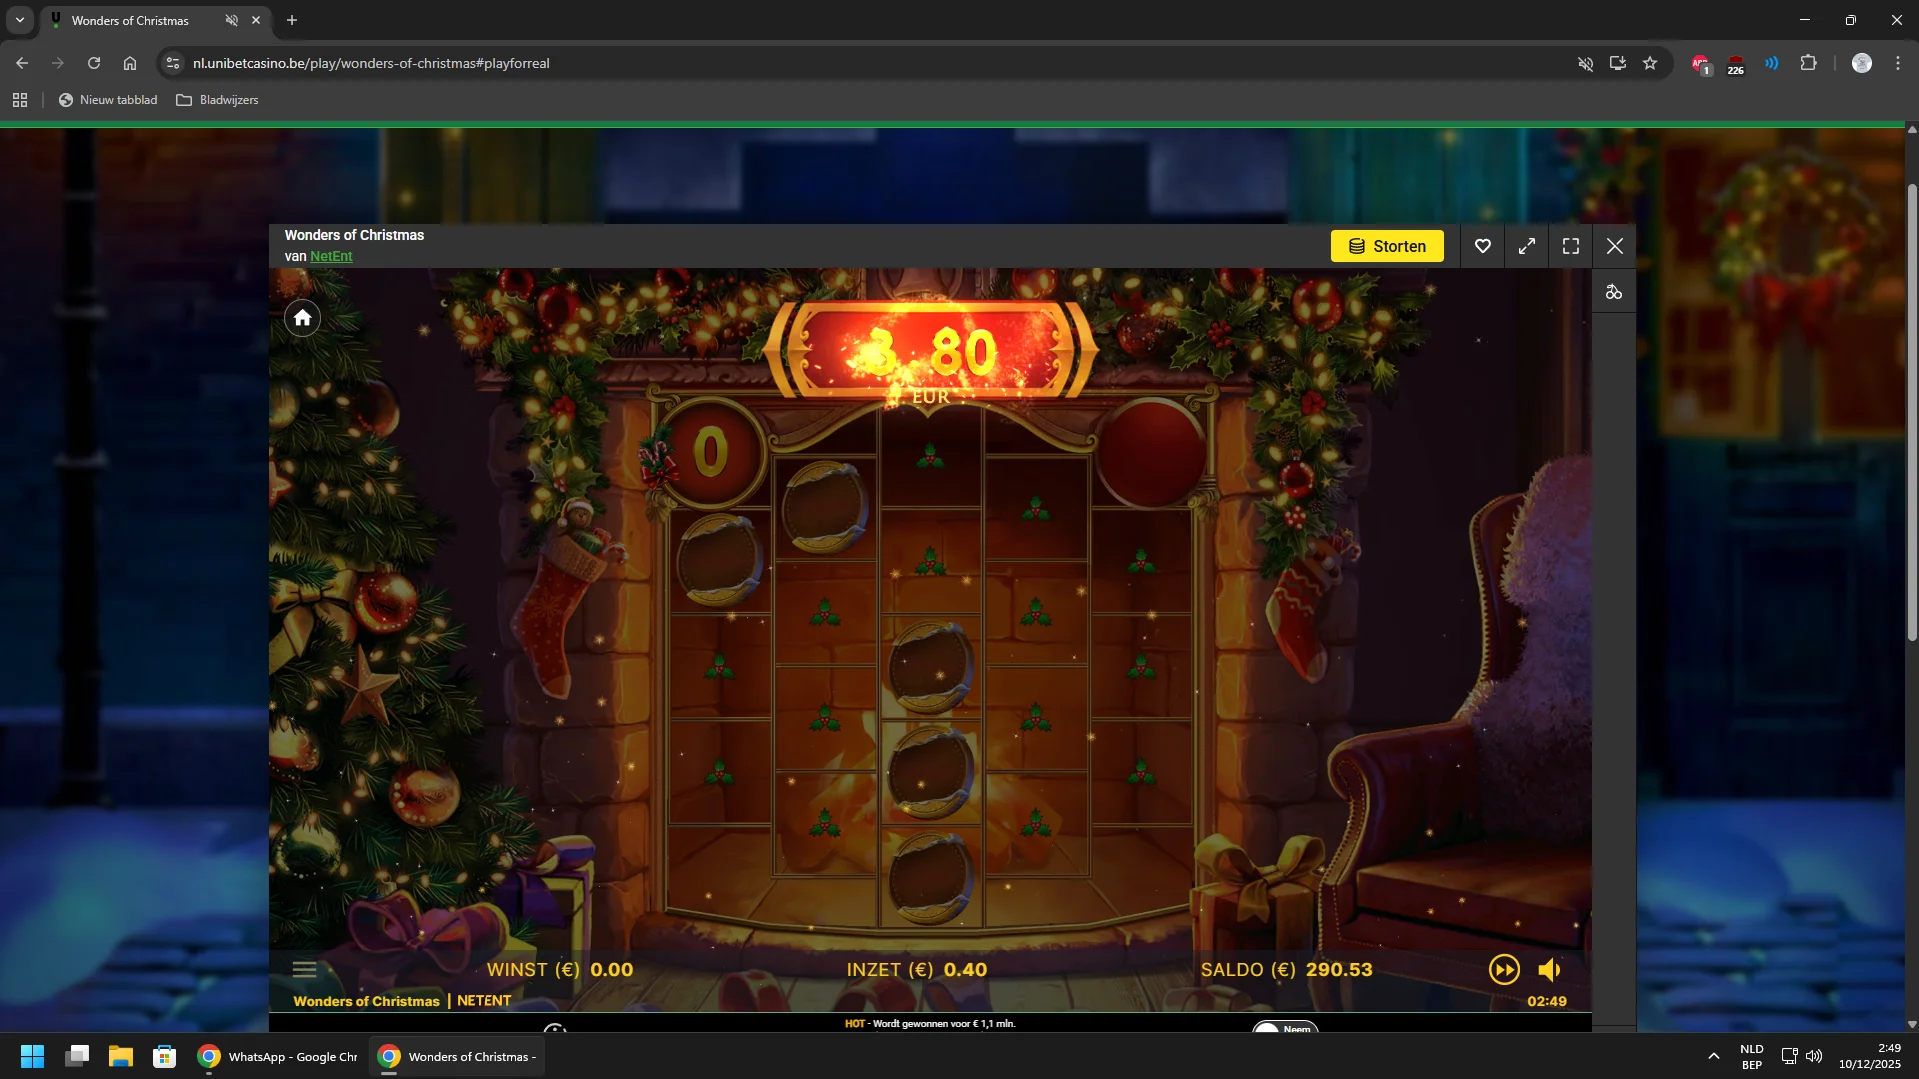Install the site as an app
Image resolution: width=1919 pixels, height=1079 pixels.
(x=1618, y=63)
